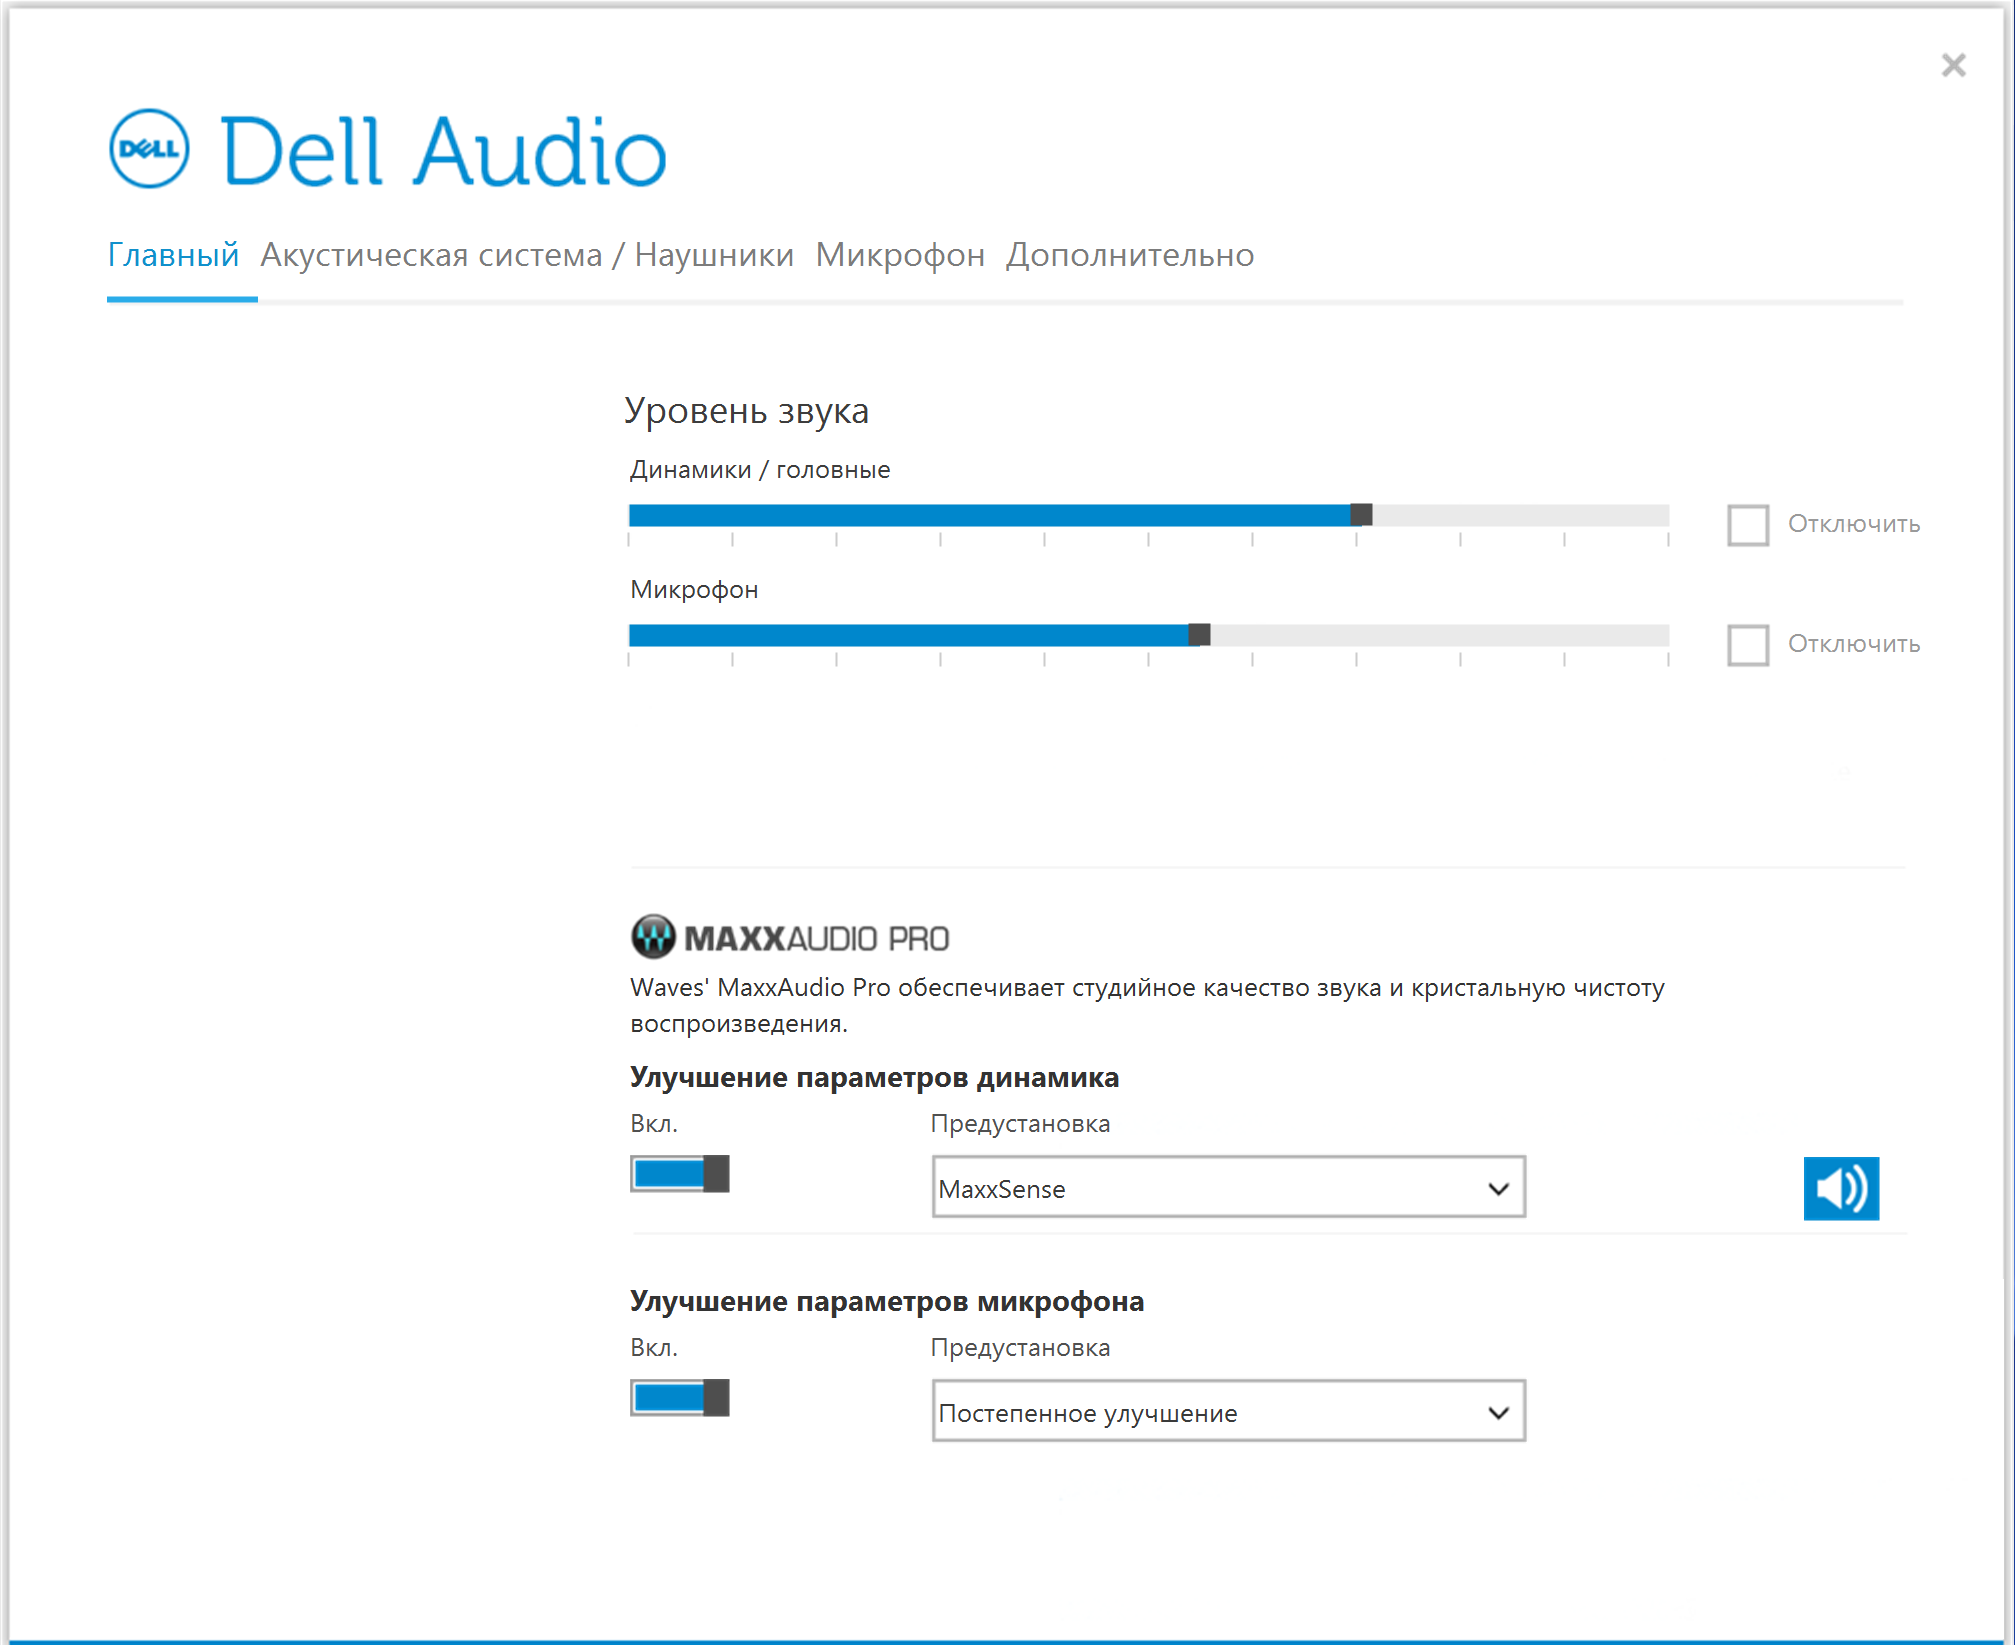Click the MaxxAudio Pro logo
The image size is (2015, 1645).
pos(790,937)
